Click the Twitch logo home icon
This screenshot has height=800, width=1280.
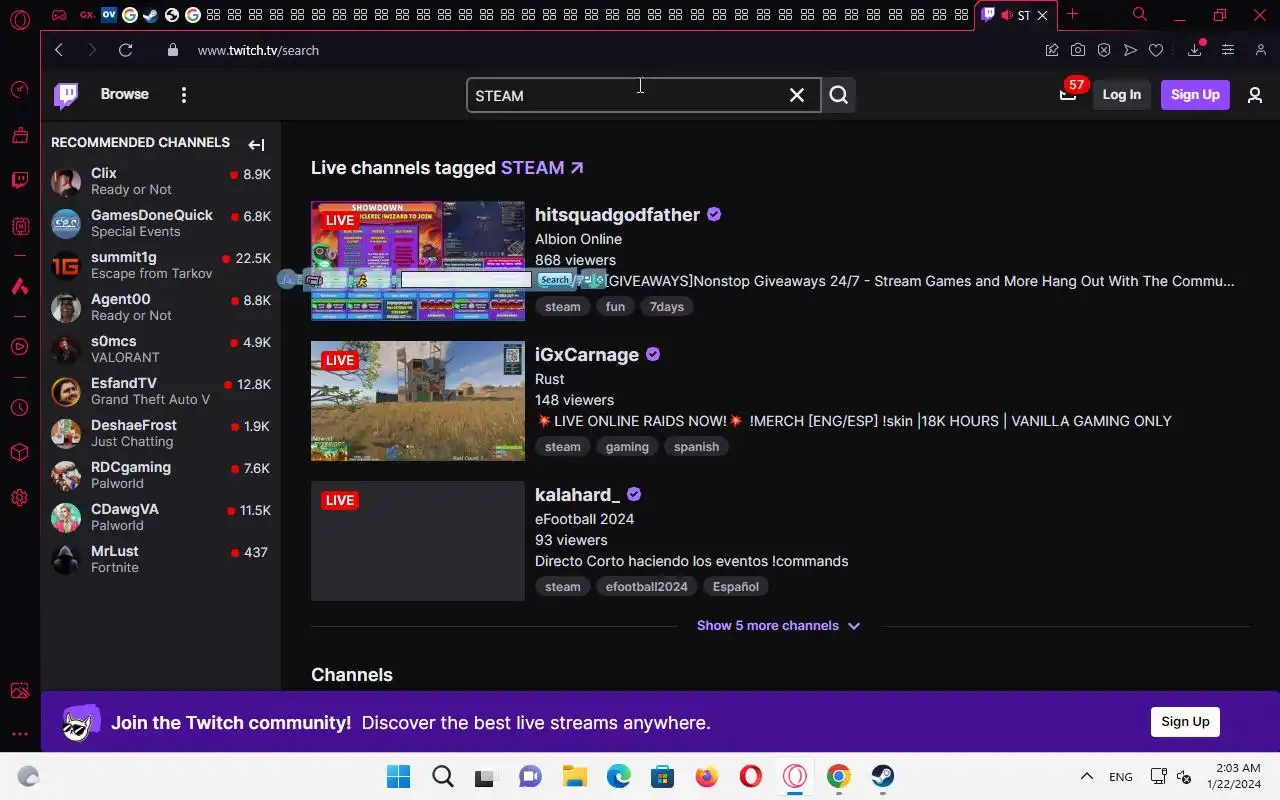66,95
